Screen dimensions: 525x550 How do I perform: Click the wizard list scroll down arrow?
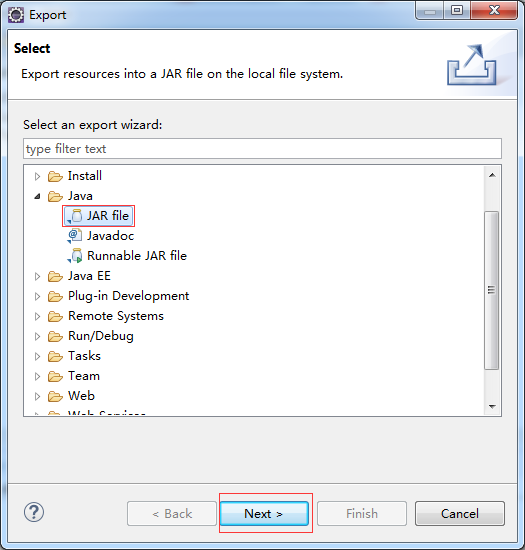click(x=492, y=407)
